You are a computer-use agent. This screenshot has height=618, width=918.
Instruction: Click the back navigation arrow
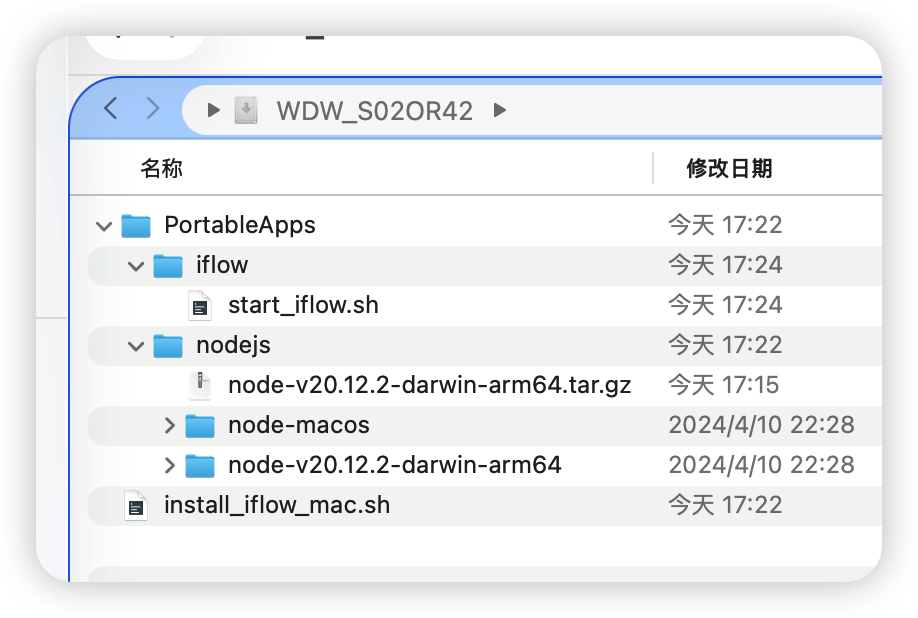pyautogui.click(x=110, y=110)
